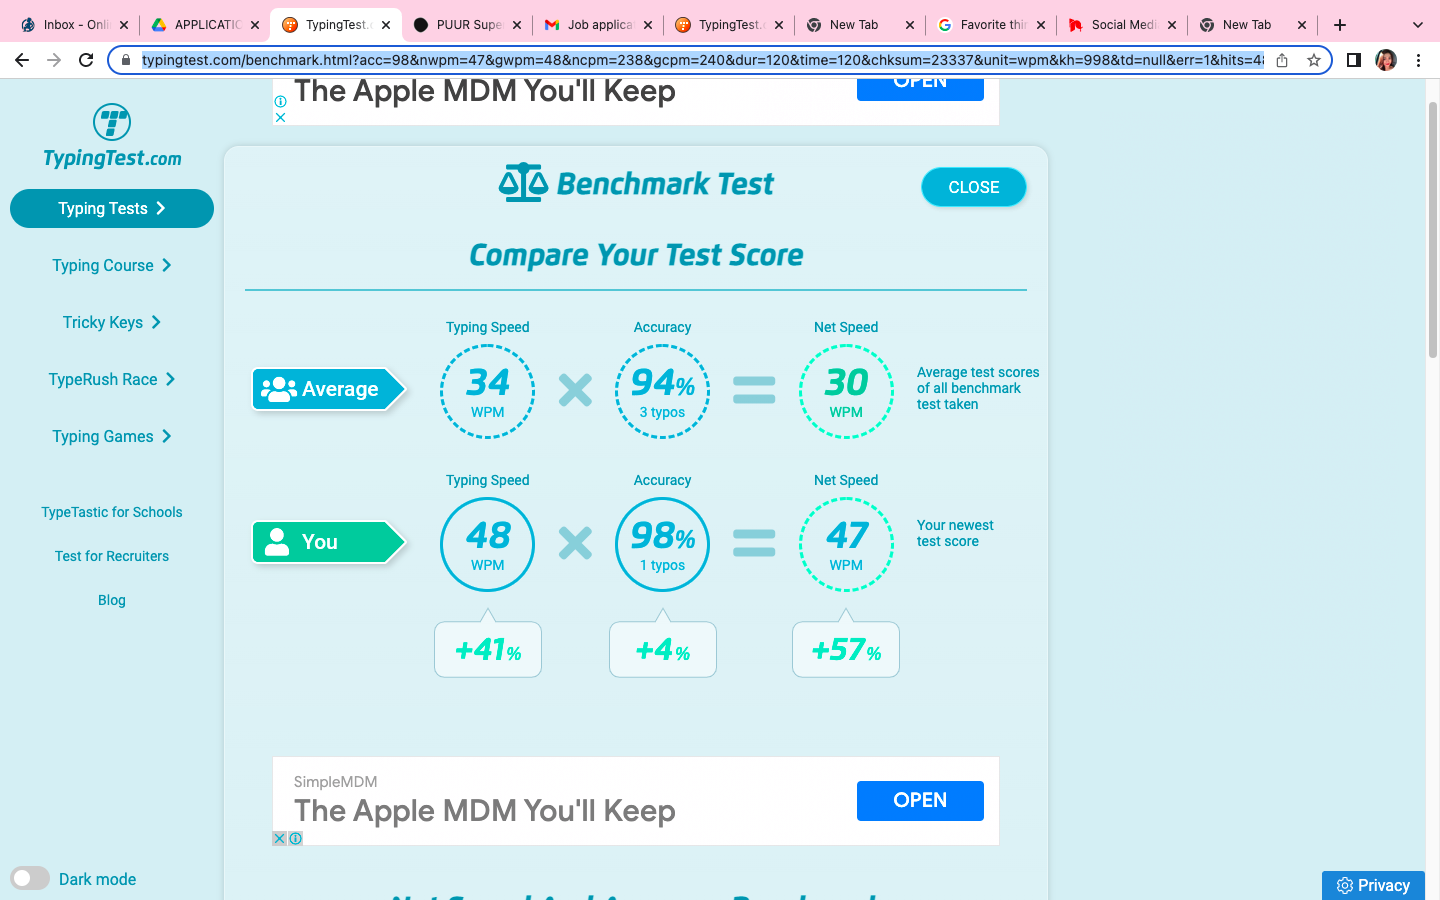Click the Benchmark Test scale icon
Viewport: 1440px width, 900px height.
[x=524, y=182]
